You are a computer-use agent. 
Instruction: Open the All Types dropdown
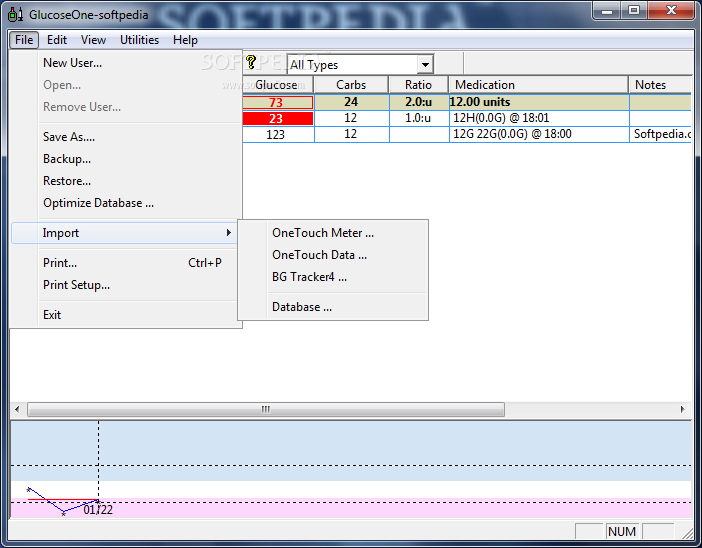pos(425,65)
